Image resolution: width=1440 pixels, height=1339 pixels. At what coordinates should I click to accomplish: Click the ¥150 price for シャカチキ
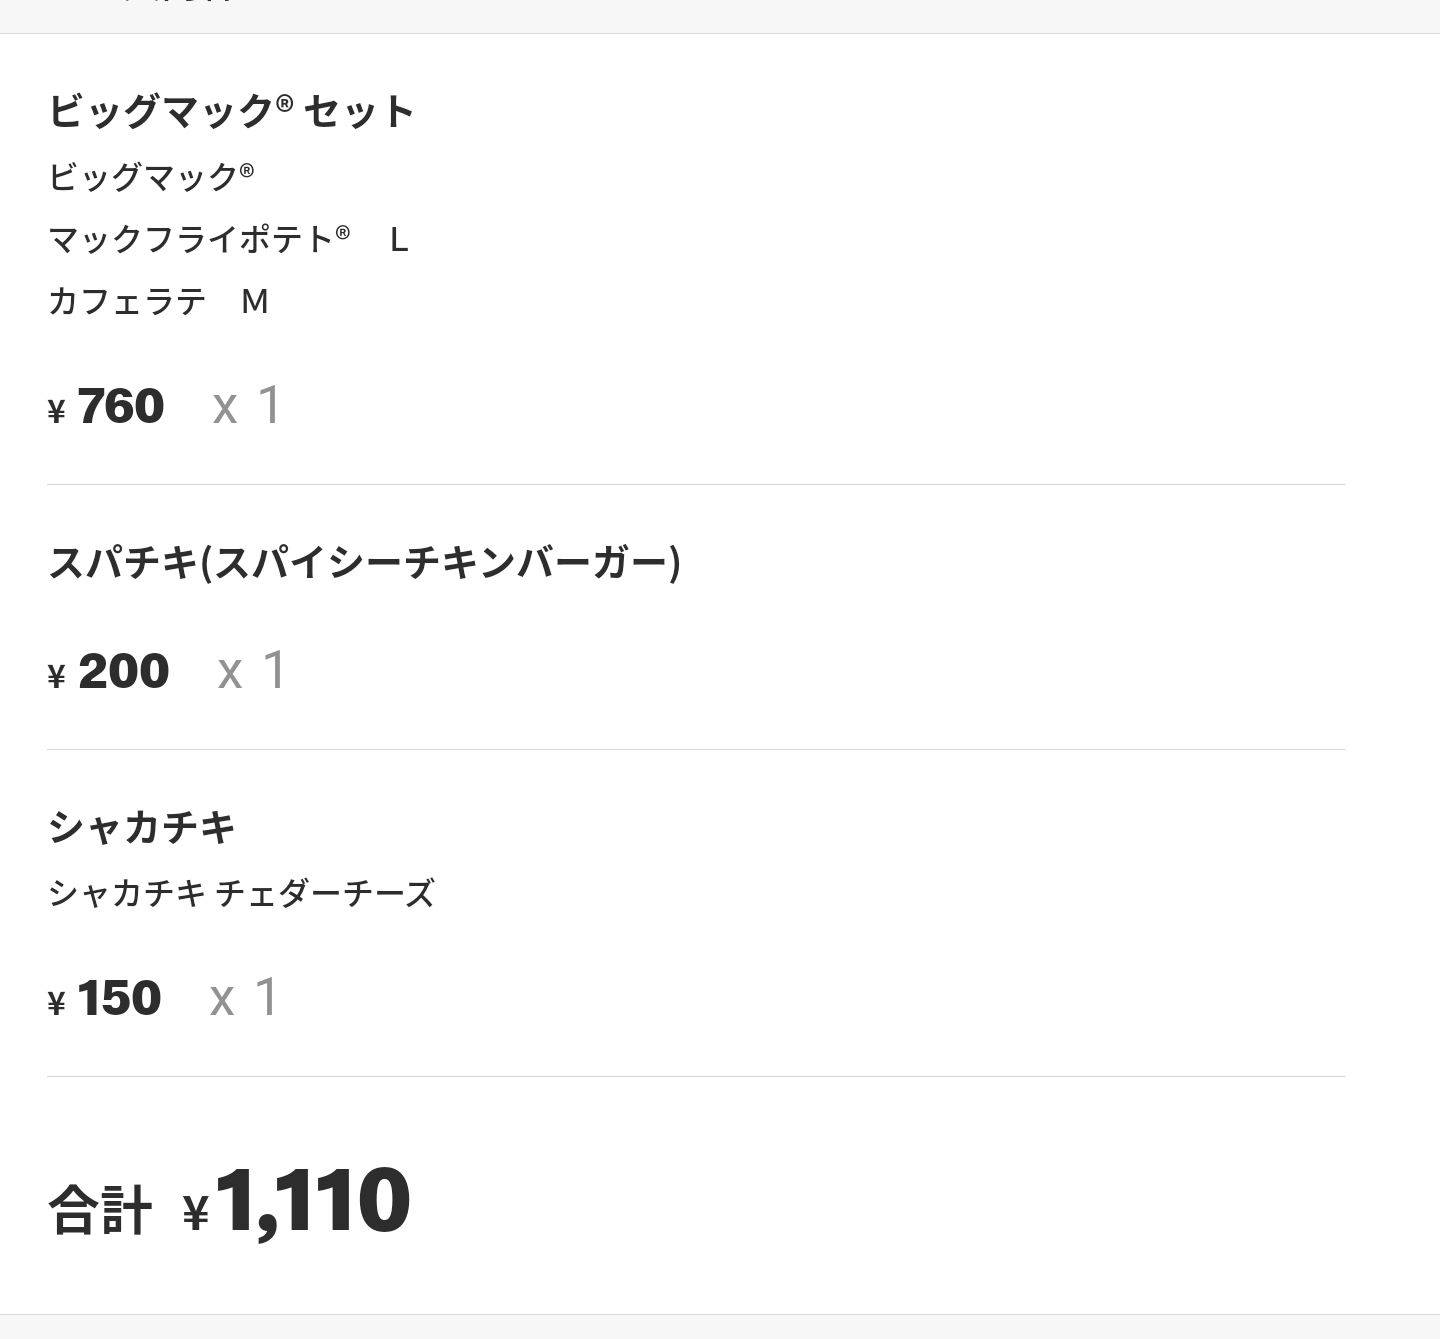[x=118, y=999]
